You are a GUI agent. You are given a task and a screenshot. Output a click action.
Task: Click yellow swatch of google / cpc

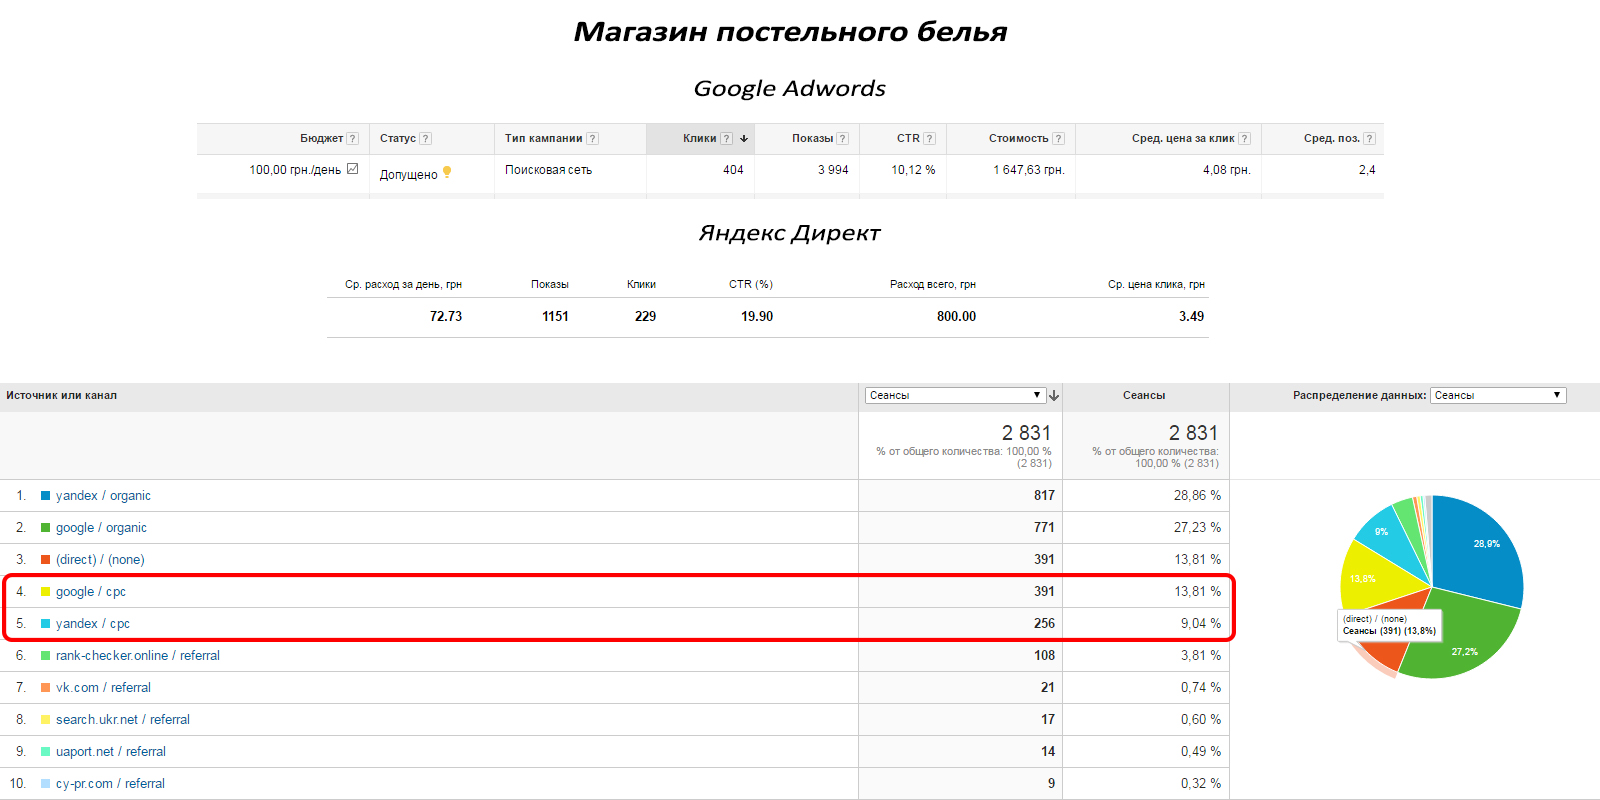tap(45, 591)
